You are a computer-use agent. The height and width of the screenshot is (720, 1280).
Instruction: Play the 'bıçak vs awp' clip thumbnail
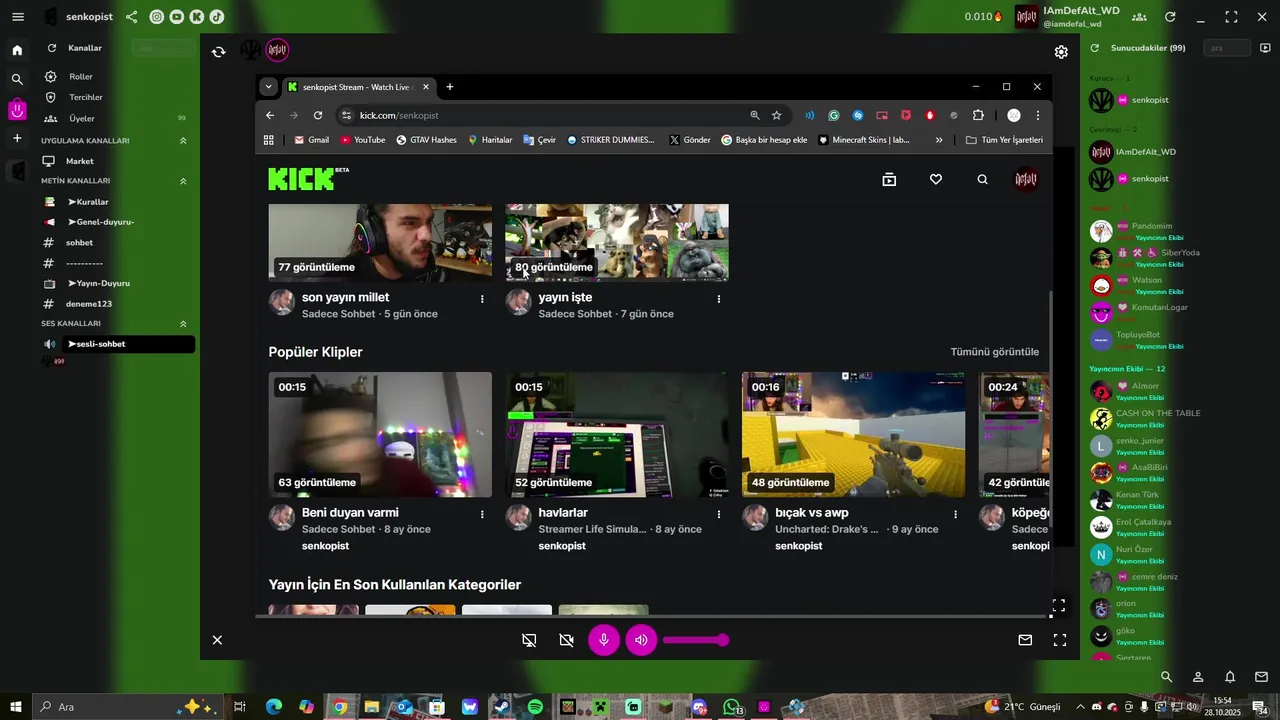[x=853, y=434]
